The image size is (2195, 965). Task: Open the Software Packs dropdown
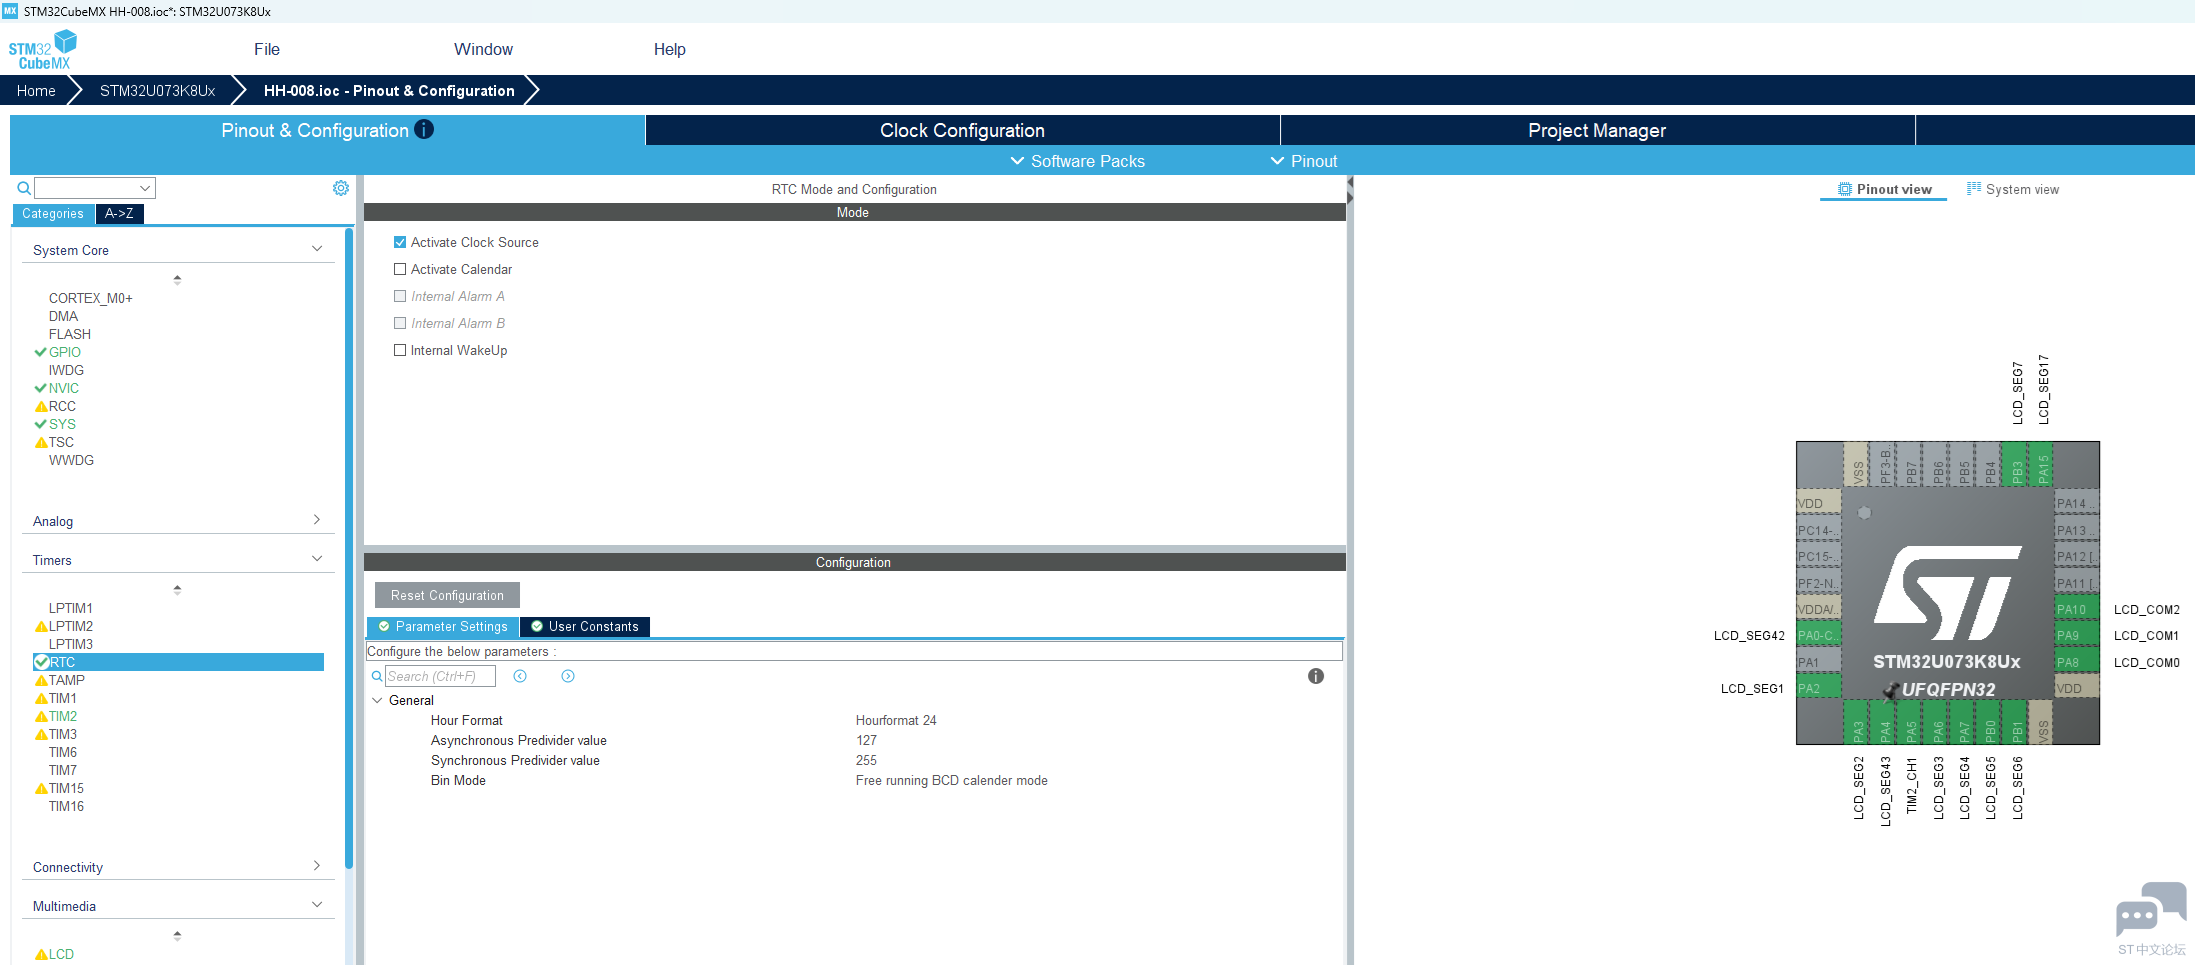1077,161
